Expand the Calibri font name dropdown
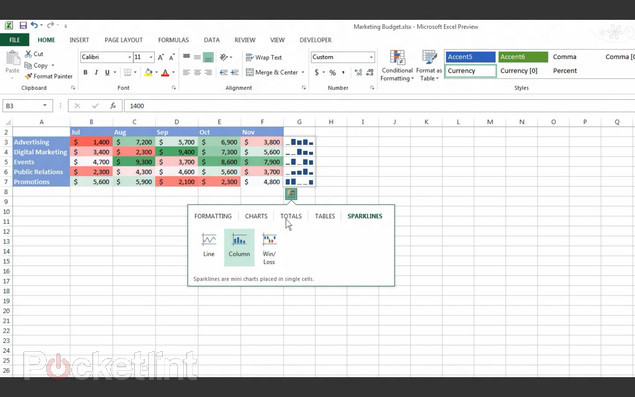635x397 pixels. [130, 57]
